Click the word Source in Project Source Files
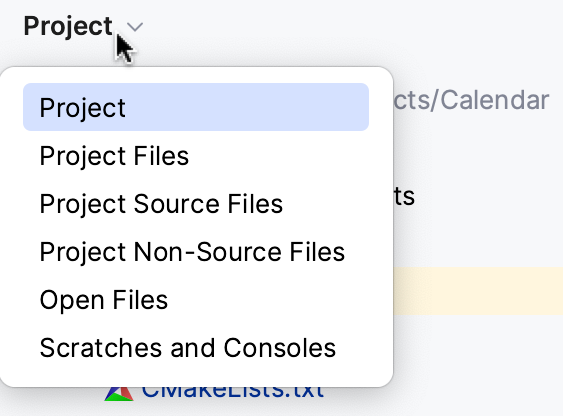This screenshot has width=563, height=416. click(x=176, y=204)
